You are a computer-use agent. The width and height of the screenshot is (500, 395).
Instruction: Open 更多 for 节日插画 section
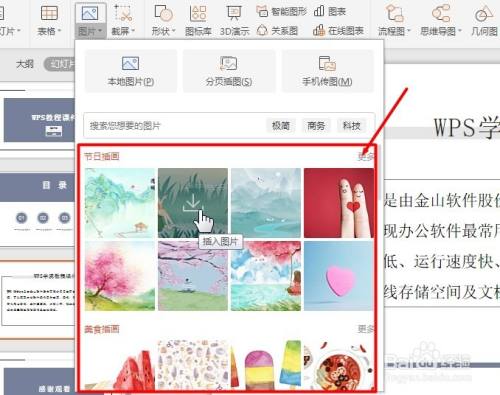(x=365, y=157)
